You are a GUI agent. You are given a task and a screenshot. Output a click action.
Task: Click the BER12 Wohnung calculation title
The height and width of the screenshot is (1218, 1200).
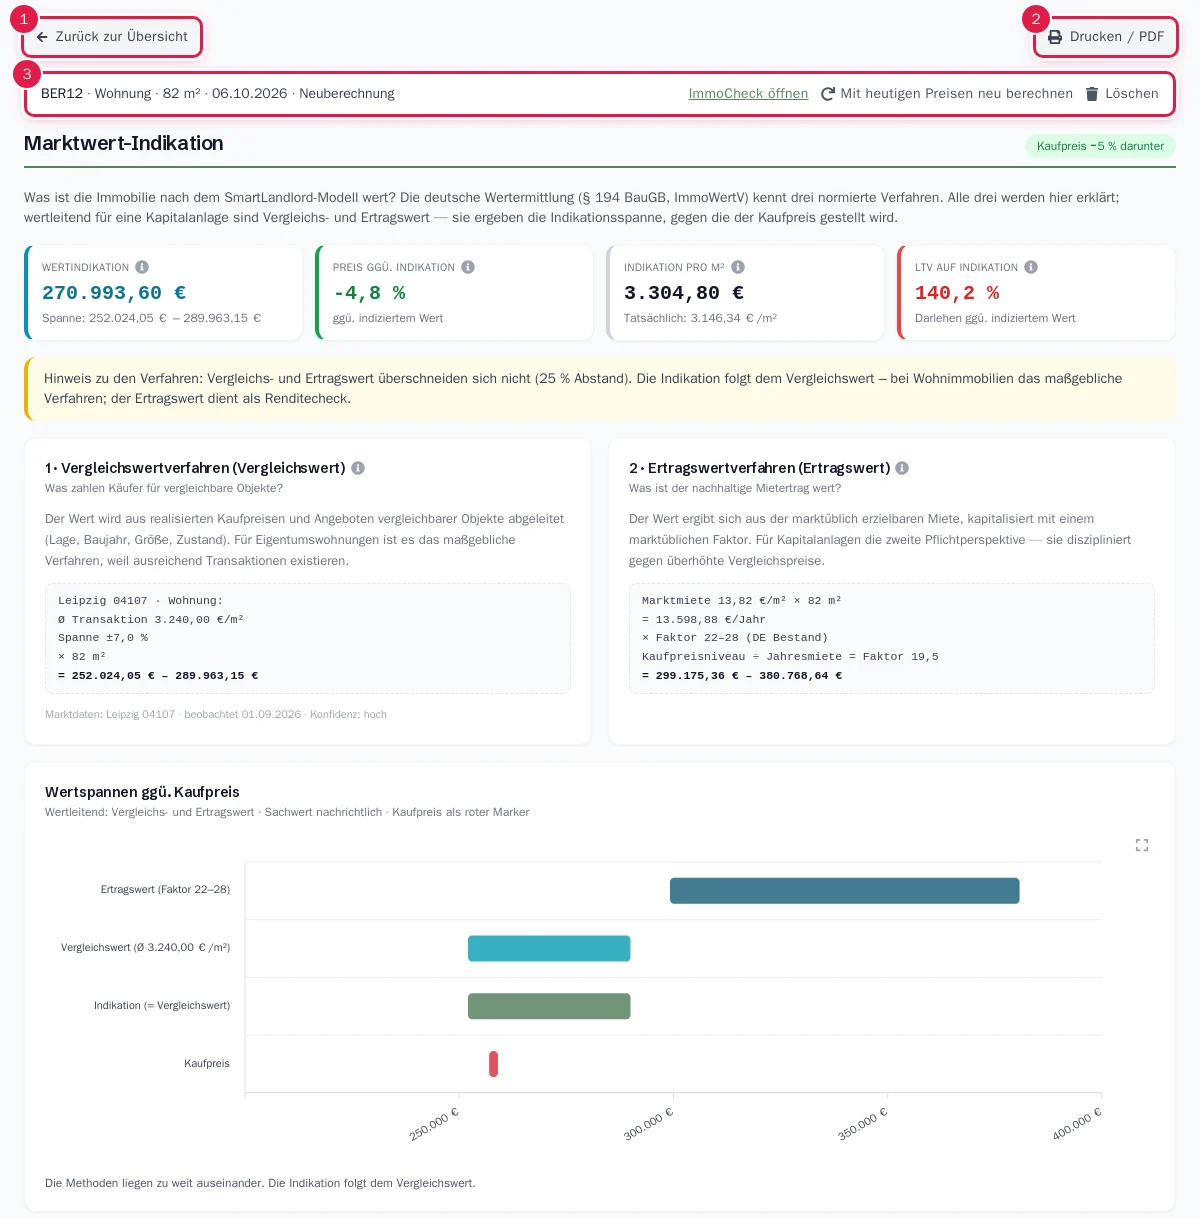218,93
